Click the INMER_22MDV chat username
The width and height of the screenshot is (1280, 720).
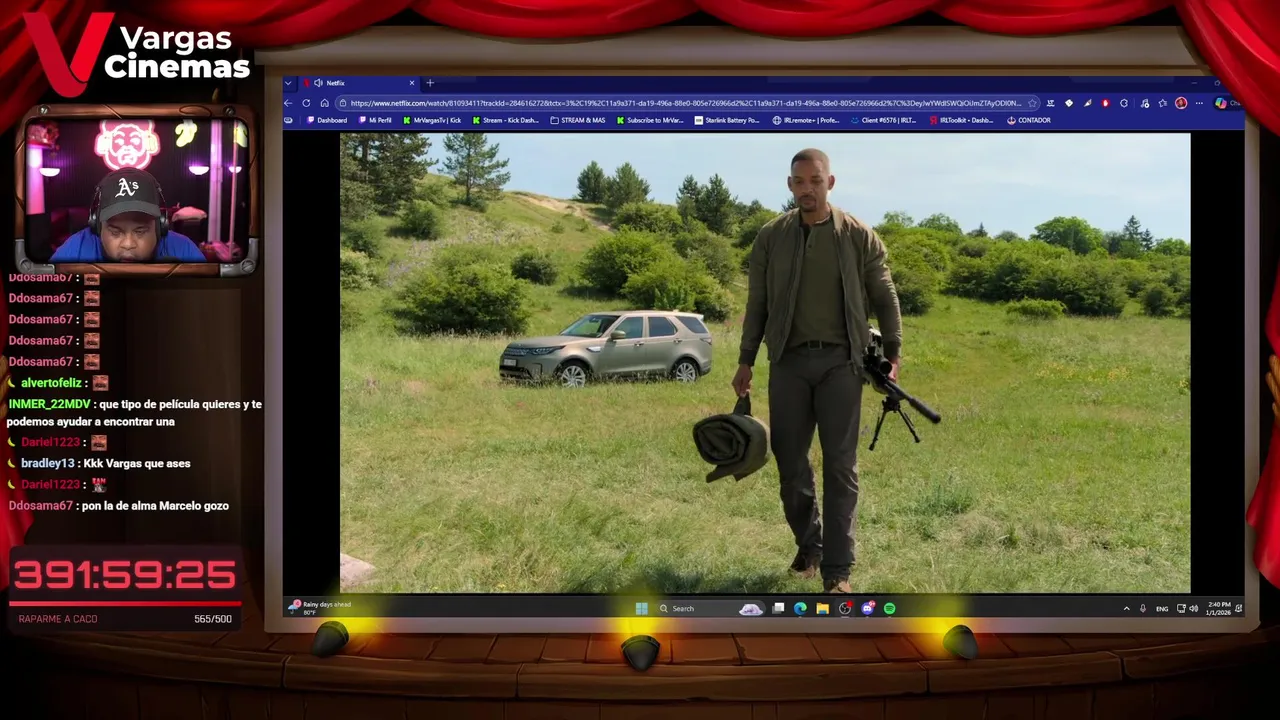[x=49, y=404]
